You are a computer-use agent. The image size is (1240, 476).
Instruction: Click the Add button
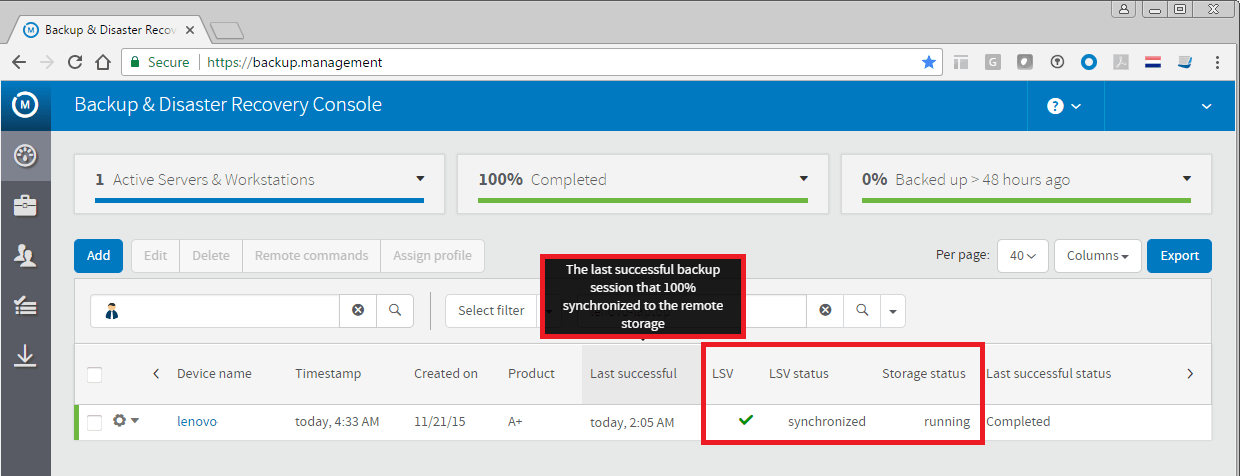click(98, 256)
